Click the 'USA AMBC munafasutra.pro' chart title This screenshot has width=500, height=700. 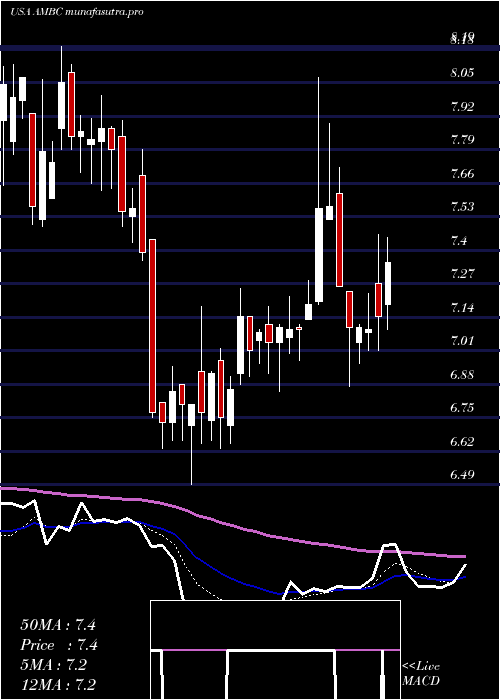coord(77,12)
